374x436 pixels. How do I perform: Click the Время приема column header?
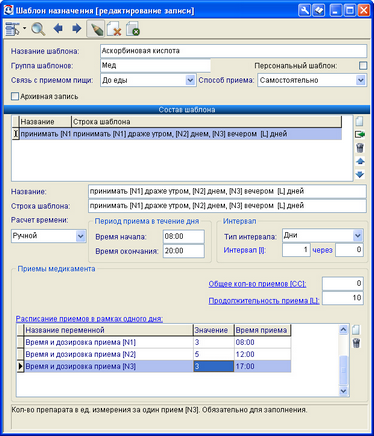coord(262,330)
